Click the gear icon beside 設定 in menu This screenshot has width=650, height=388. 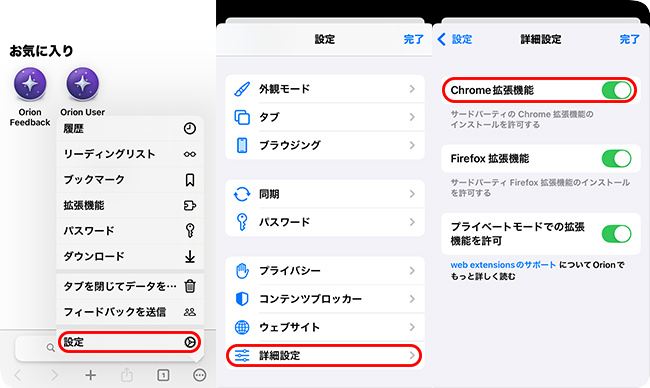tap(190, 342)
